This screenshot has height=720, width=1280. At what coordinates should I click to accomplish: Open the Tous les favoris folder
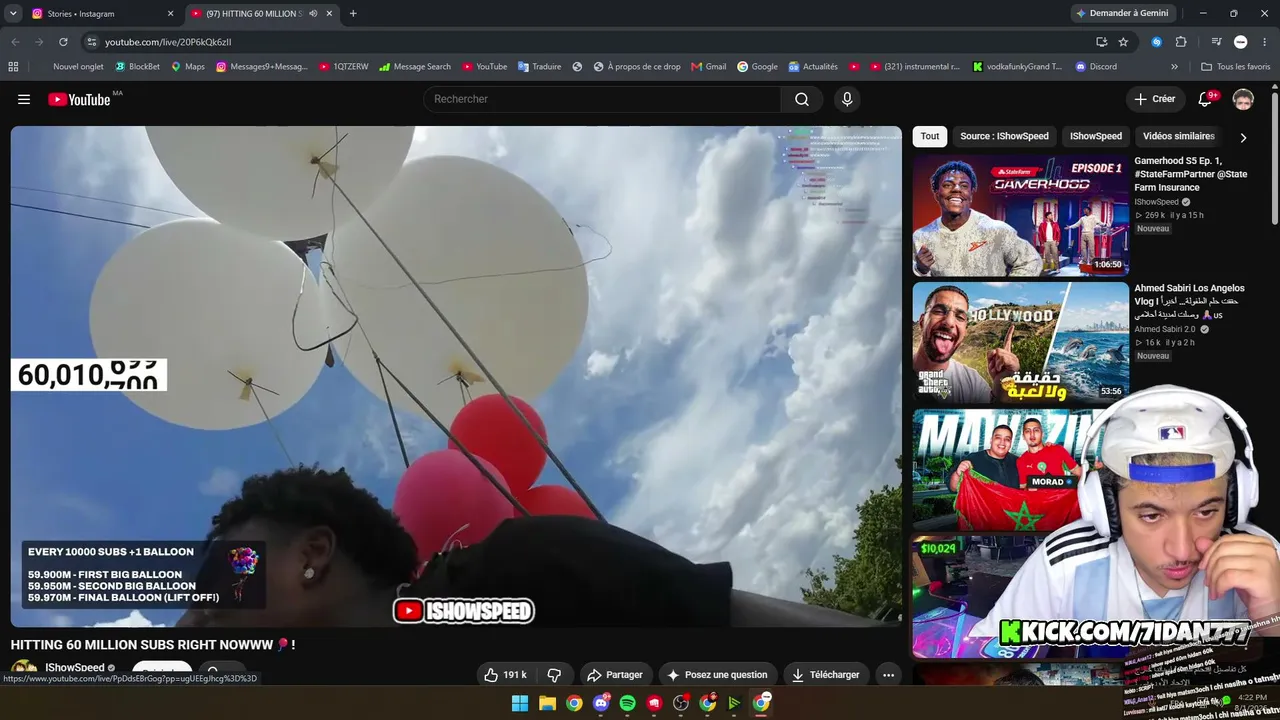click(1235, 67)
